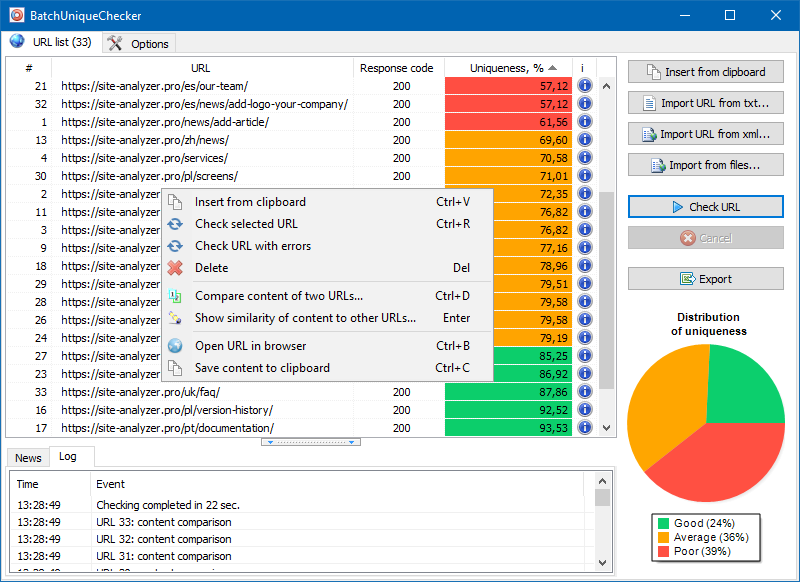This screenshot has width=800, height=582.
Task: Select the pl/version-history URL row
Action: [166, 410]
